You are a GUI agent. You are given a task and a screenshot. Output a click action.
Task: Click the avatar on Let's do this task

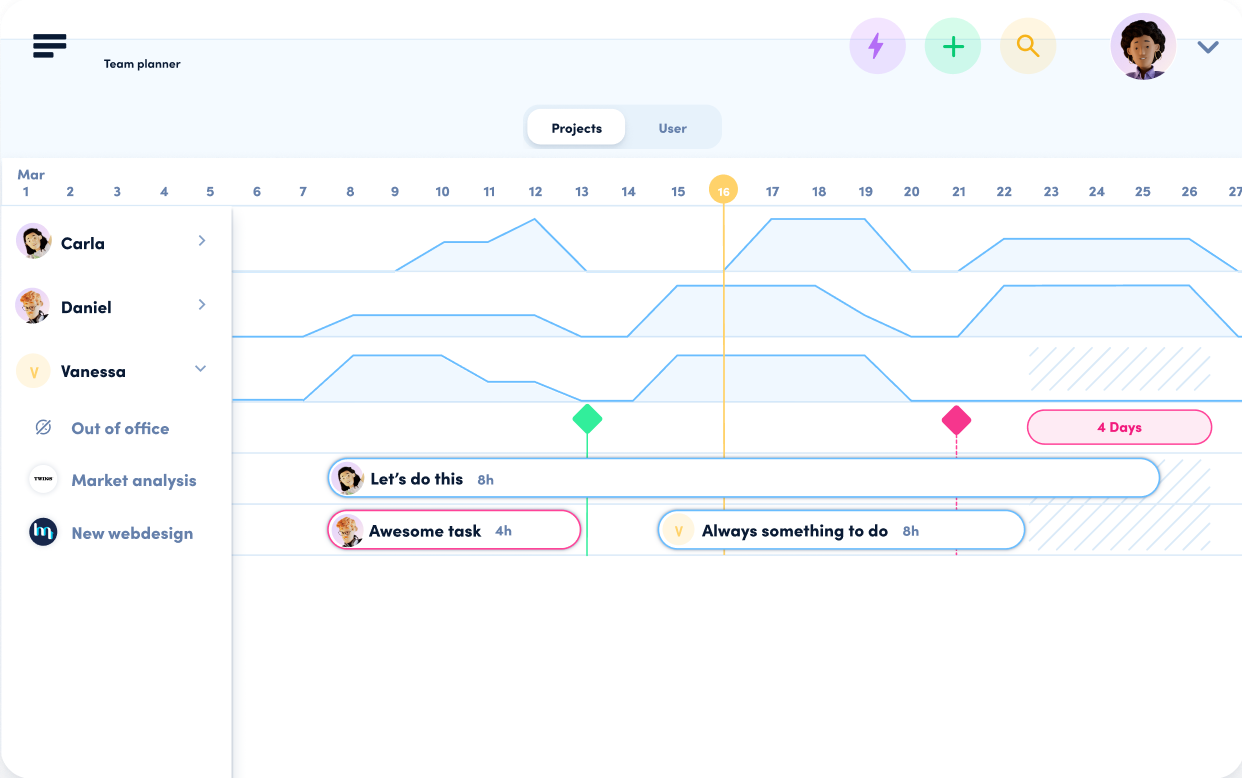(348, 479)
